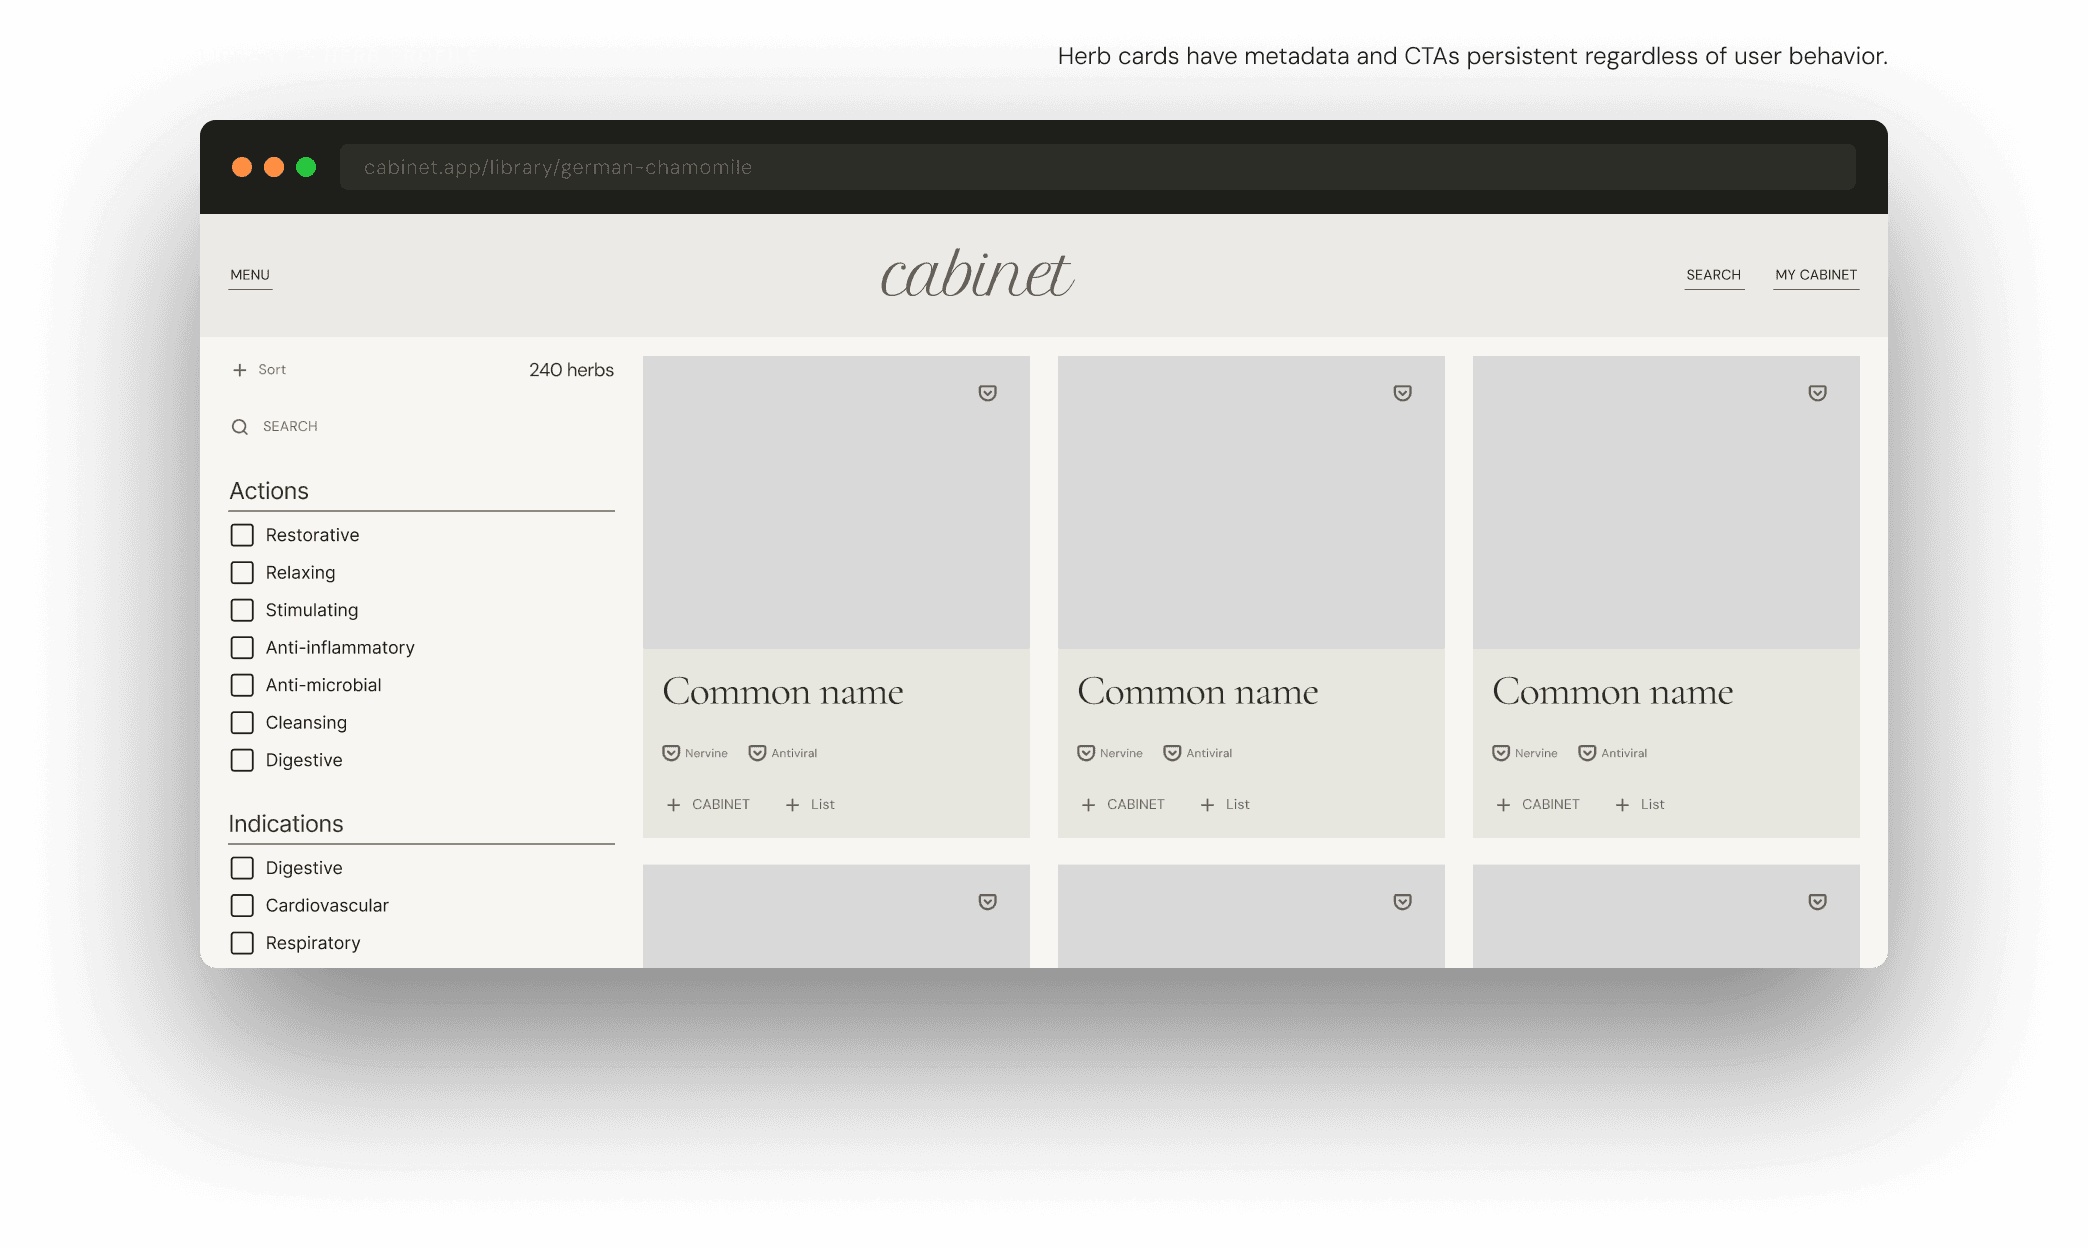Tick the Cardiovascular indication checkbox

(242, 906)
